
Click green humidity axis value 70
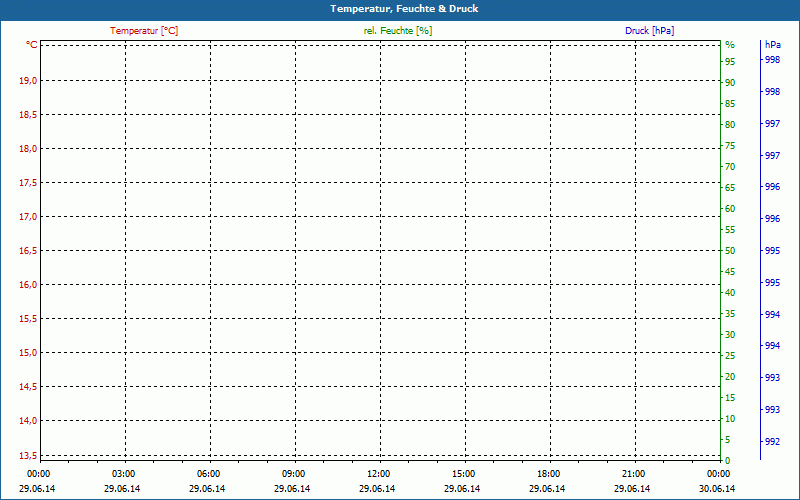click(730, 167)
